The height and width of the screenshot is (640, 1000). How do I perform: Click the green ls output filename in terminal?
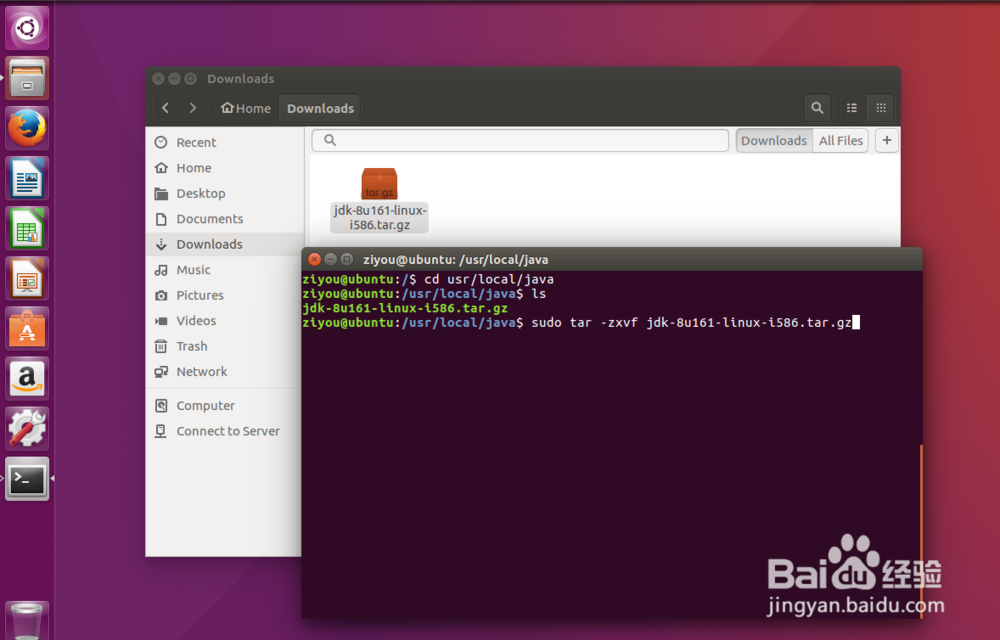tap(405, 308)
